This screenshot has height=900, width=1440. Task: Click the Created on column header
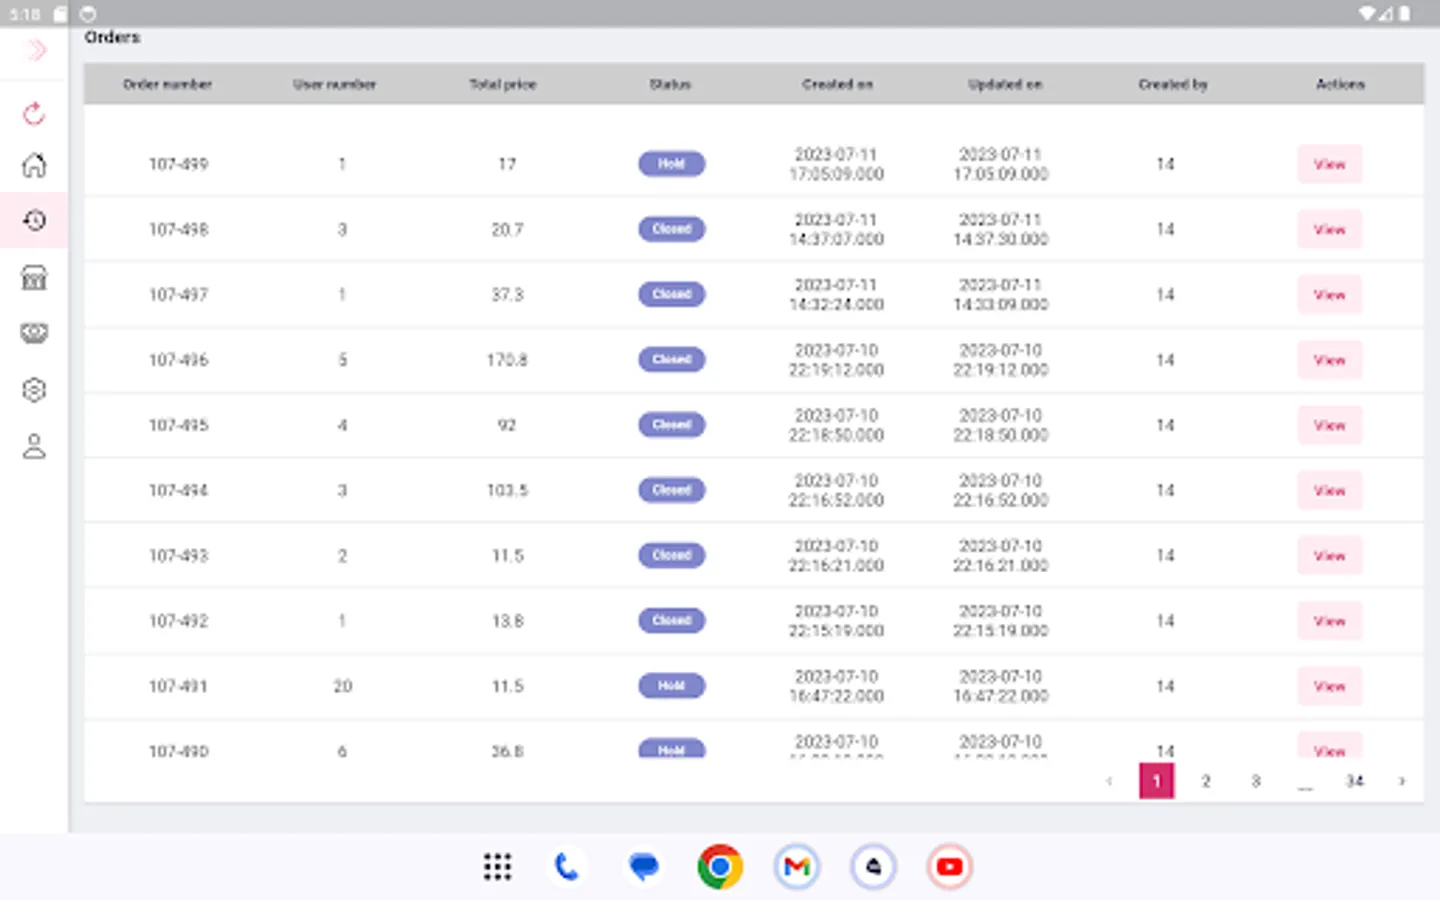(x=838, y=84)
